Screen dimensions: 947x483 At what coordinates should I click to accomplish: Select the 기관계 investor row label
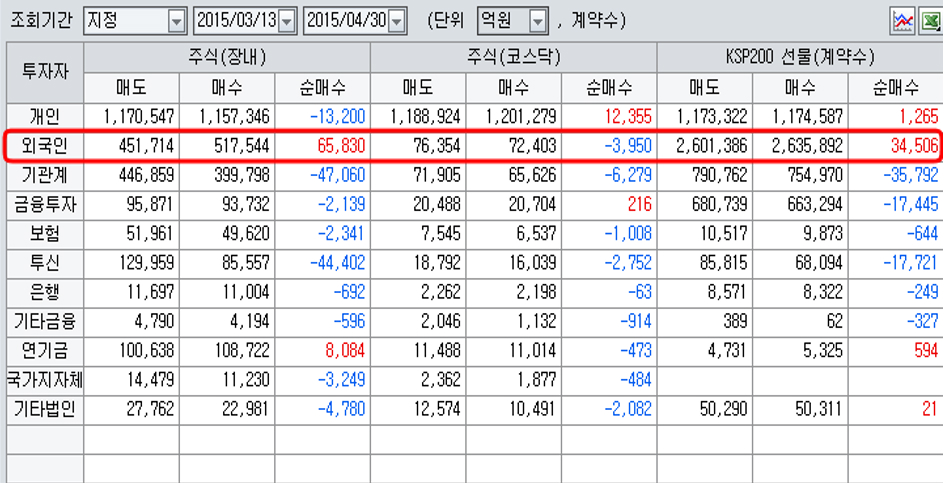44,176
